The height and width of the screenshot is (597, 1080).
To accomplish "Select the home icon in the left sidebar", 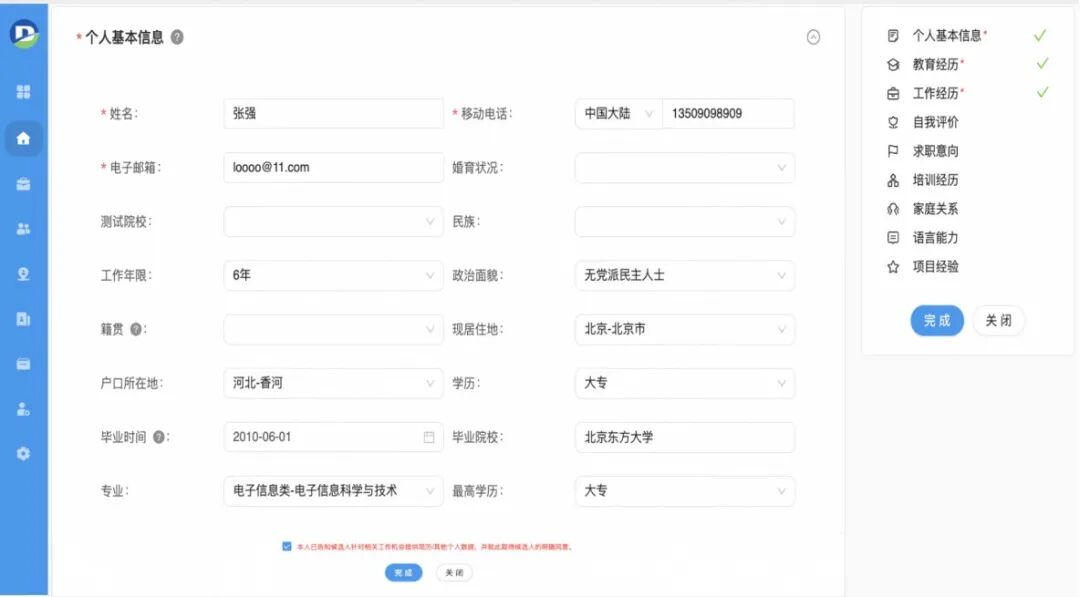I will [x=24, y=140].
